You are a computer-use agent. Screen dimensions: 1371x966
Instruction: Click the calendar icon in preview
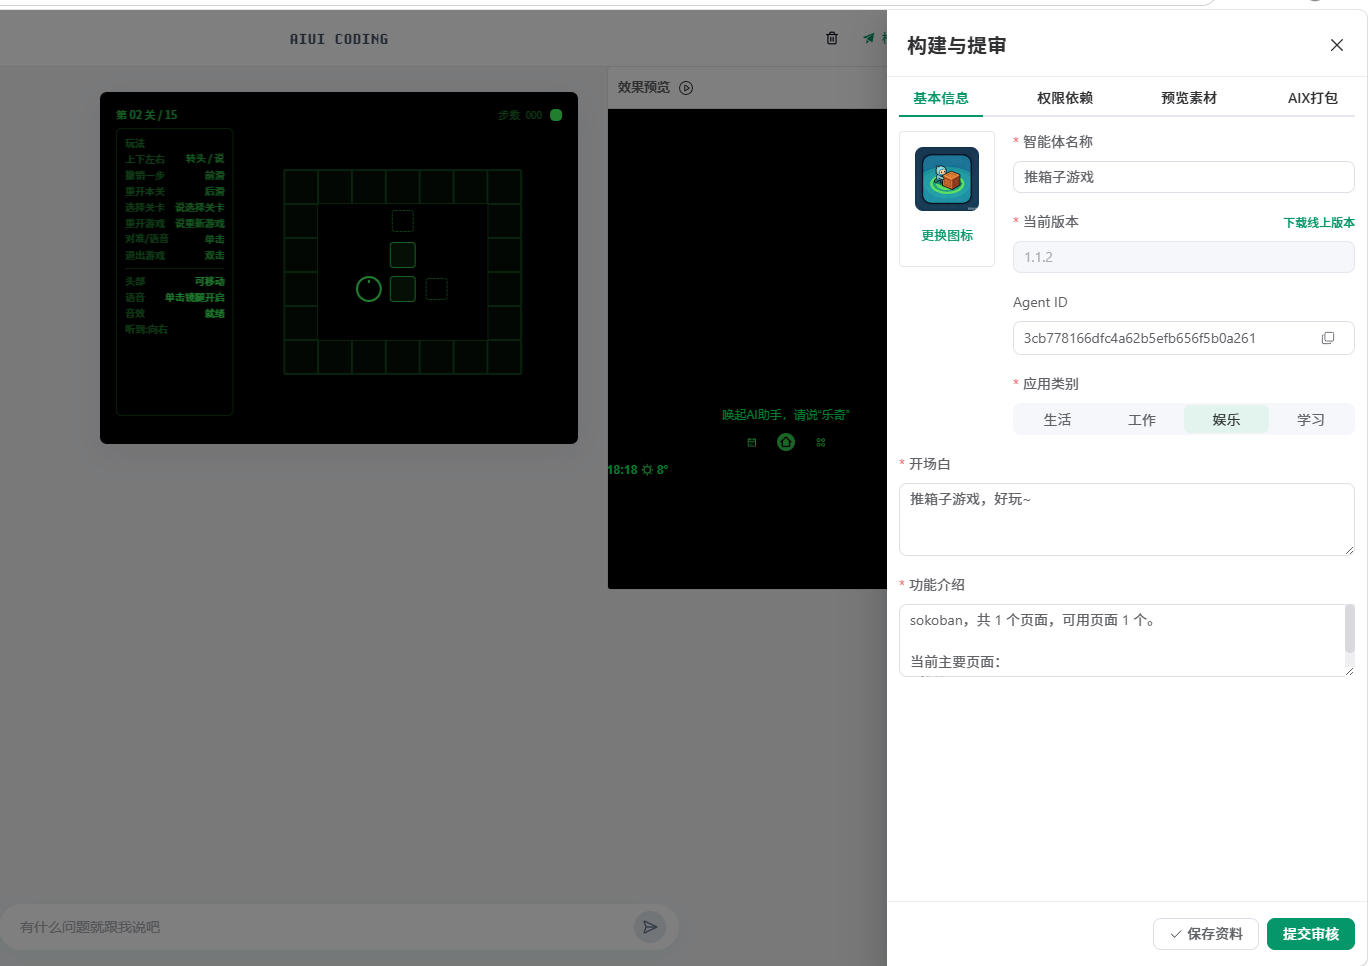click(752, 442)
